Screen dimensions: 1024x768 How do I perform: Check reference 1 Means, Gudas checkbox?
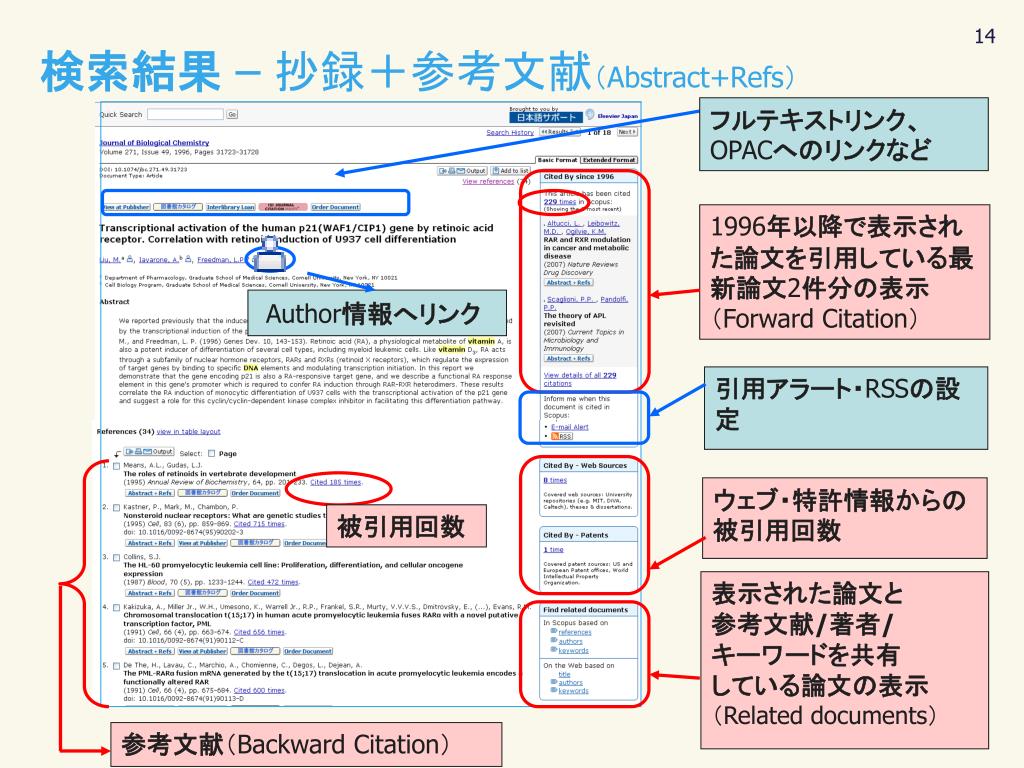116,466
